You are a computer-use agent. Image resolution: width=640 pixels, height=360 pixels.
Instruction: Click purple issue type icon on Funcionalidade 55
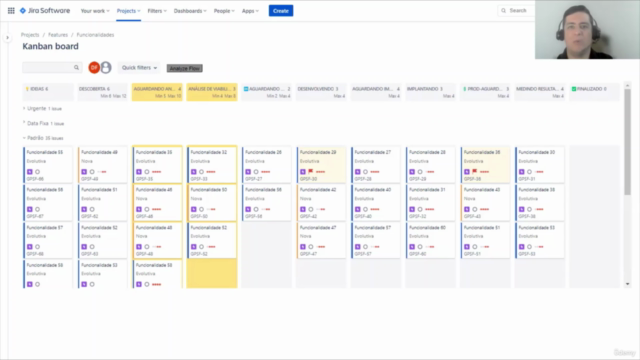click(29, 172)
